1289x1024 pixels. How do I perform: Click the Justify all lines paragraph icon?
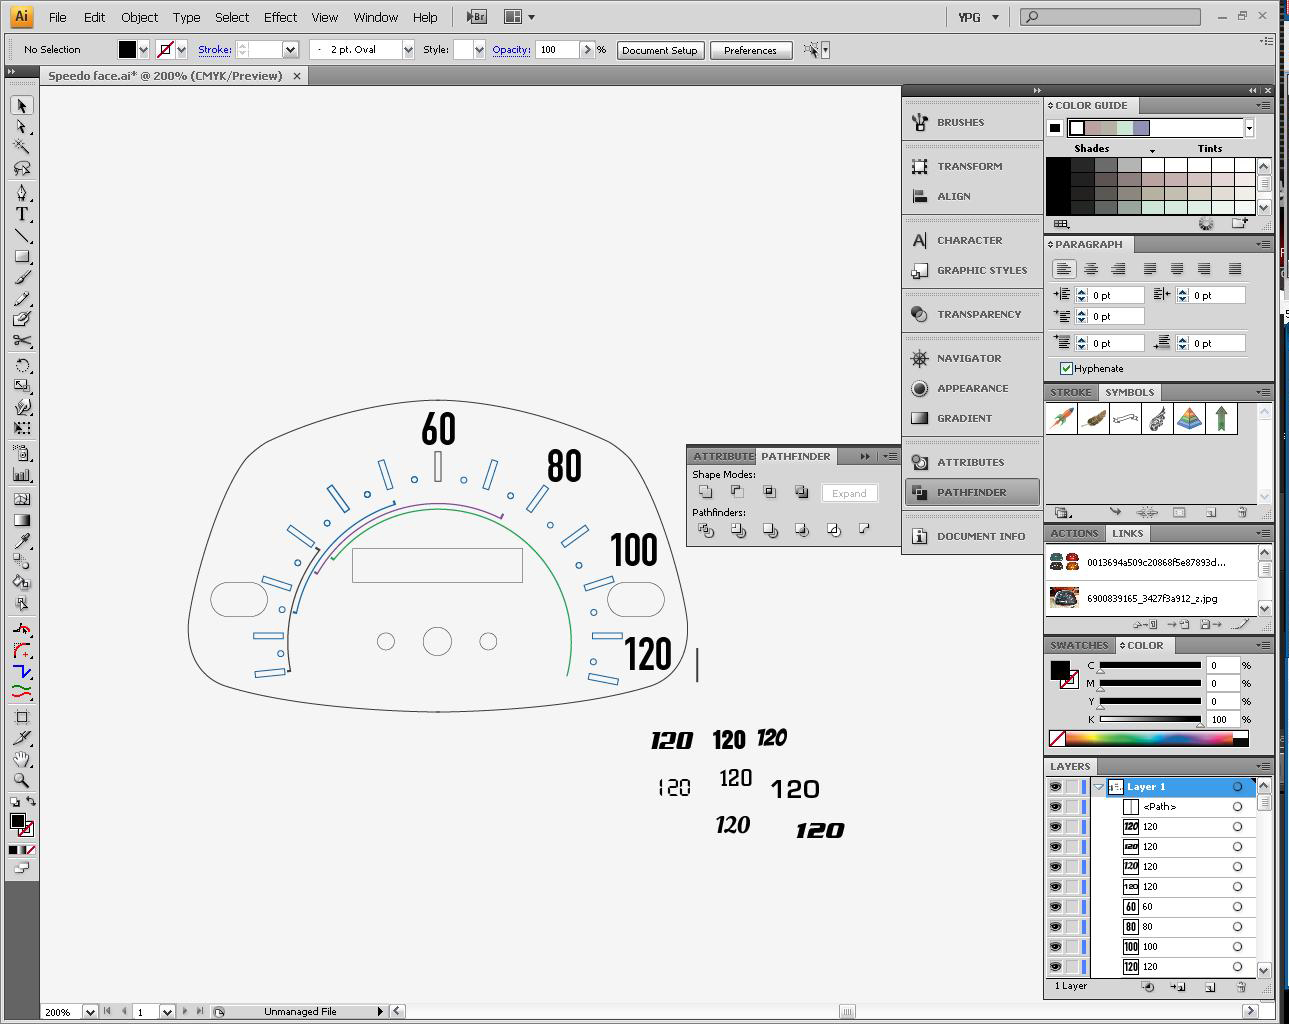(1235, 269)
